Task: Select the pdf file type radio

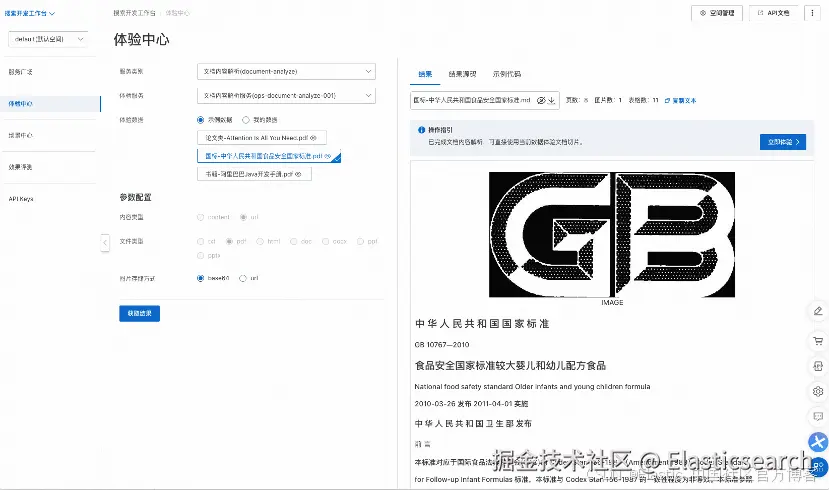Action: [229, 241]
